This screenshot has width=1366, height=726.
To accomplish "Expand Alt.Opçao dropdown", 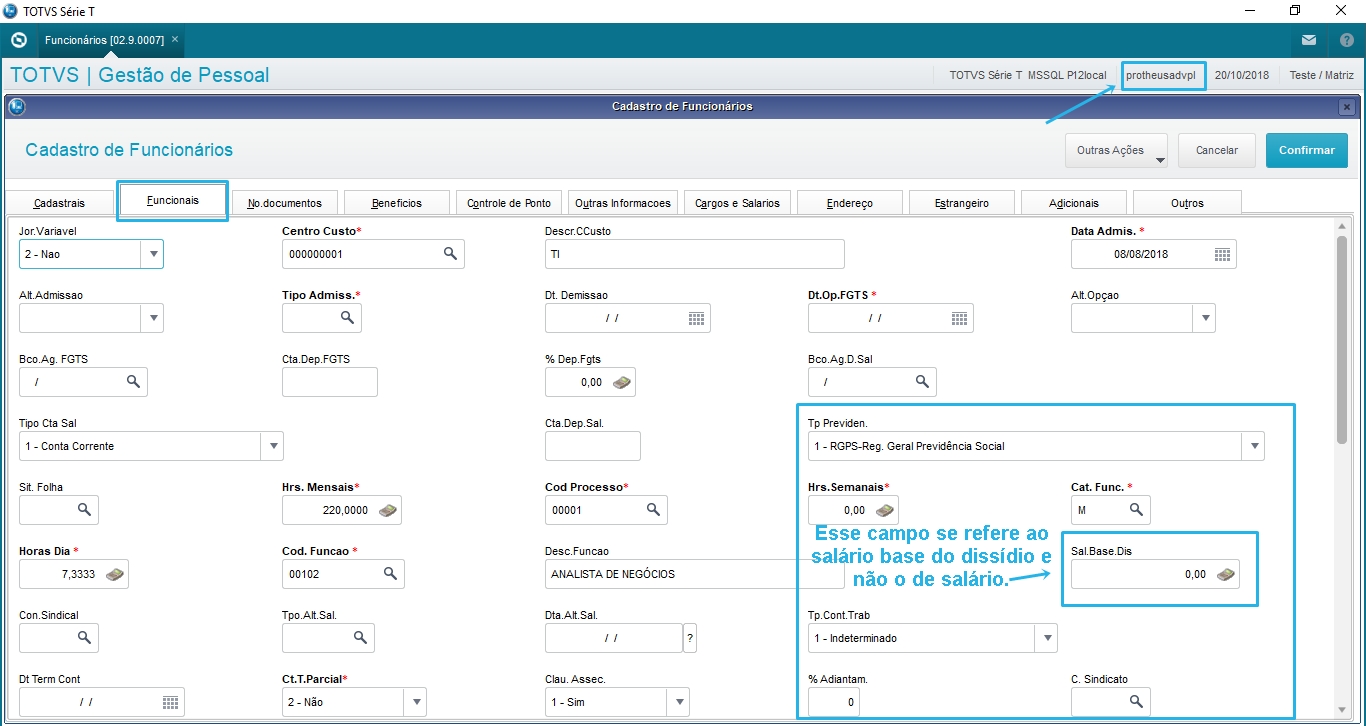I will pyautogui.click(x=1205, y=318).
